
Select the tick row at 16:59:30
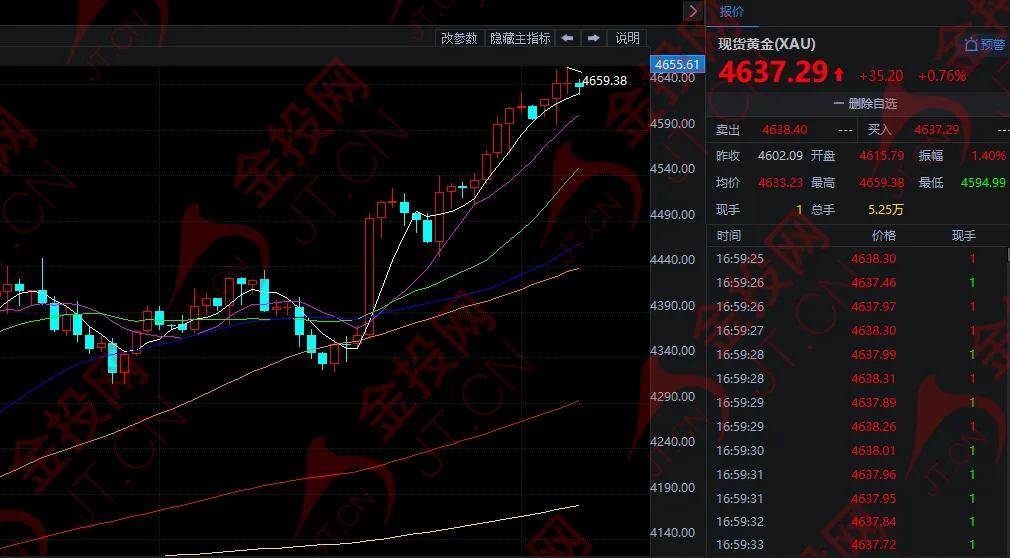click(857, 451)
